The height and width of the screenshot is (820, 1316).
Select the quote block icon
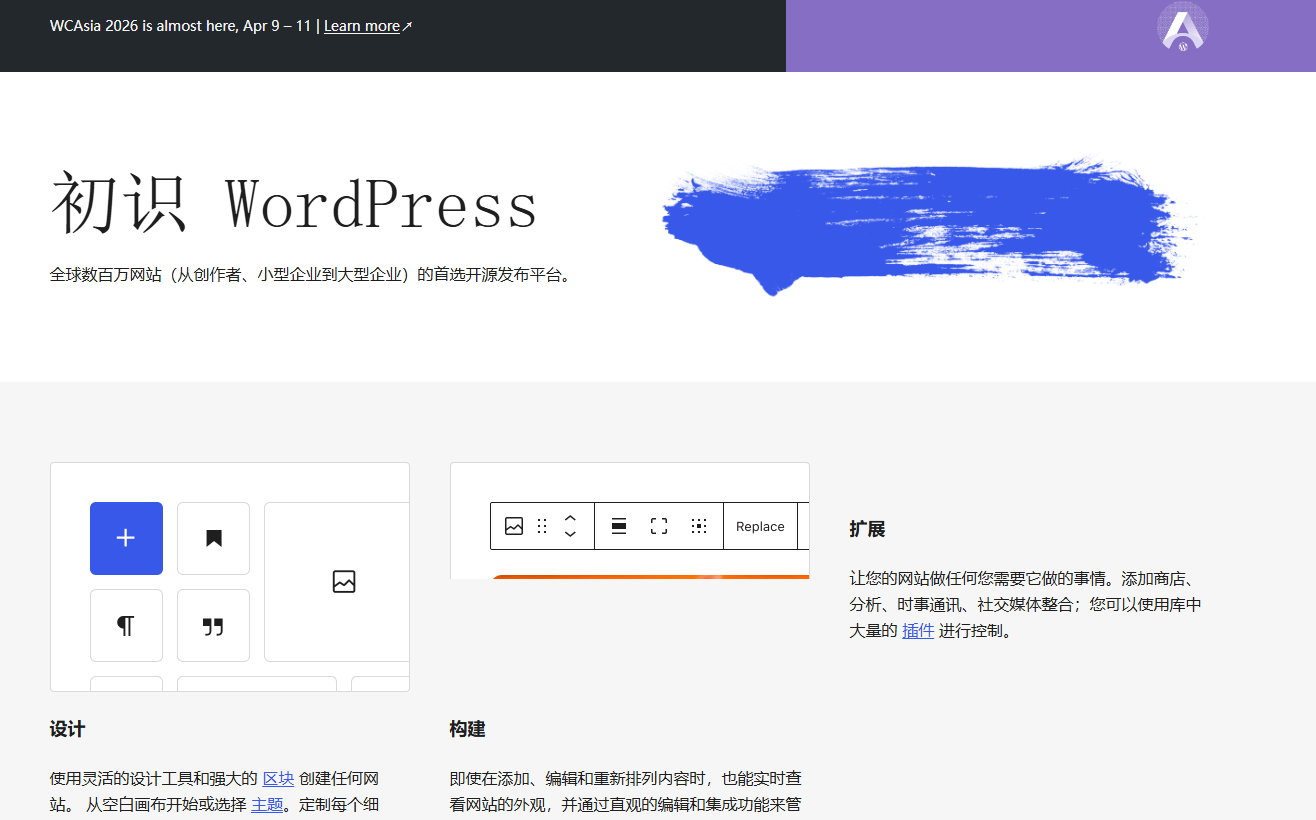point(213,625)
